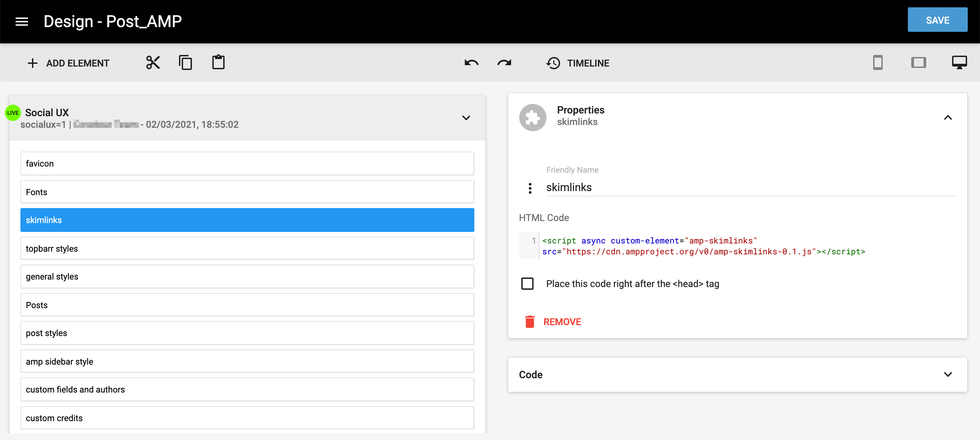Undo the last change
Viewport: 980px width, 440px height.
tap(471, 63)
